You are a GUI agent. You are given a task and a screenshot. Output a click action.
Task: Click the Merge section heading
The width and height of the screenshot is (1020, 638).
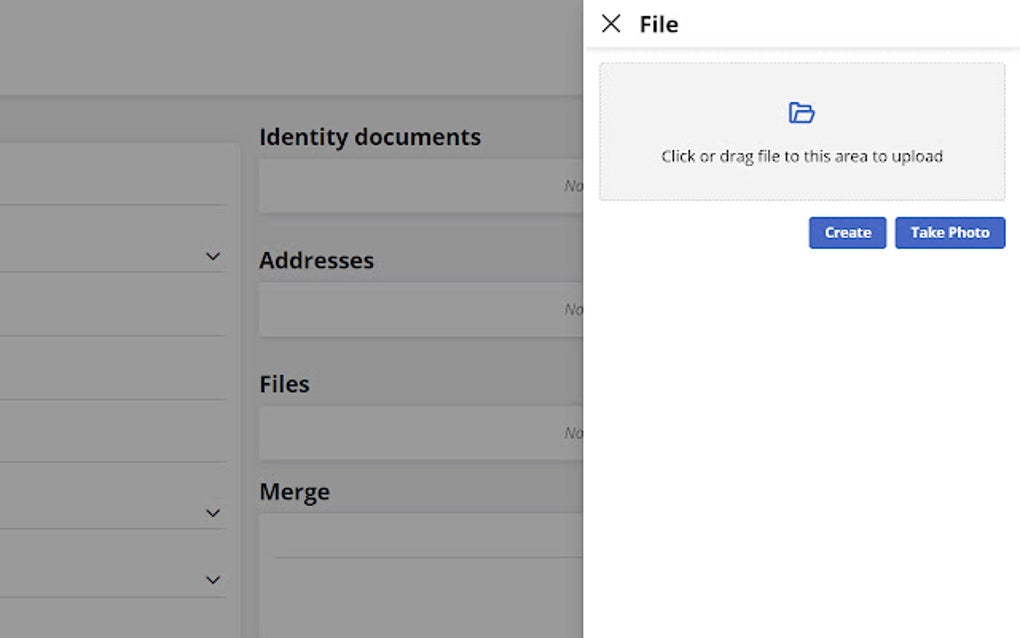pyautogui.click(x=294, y=491)
